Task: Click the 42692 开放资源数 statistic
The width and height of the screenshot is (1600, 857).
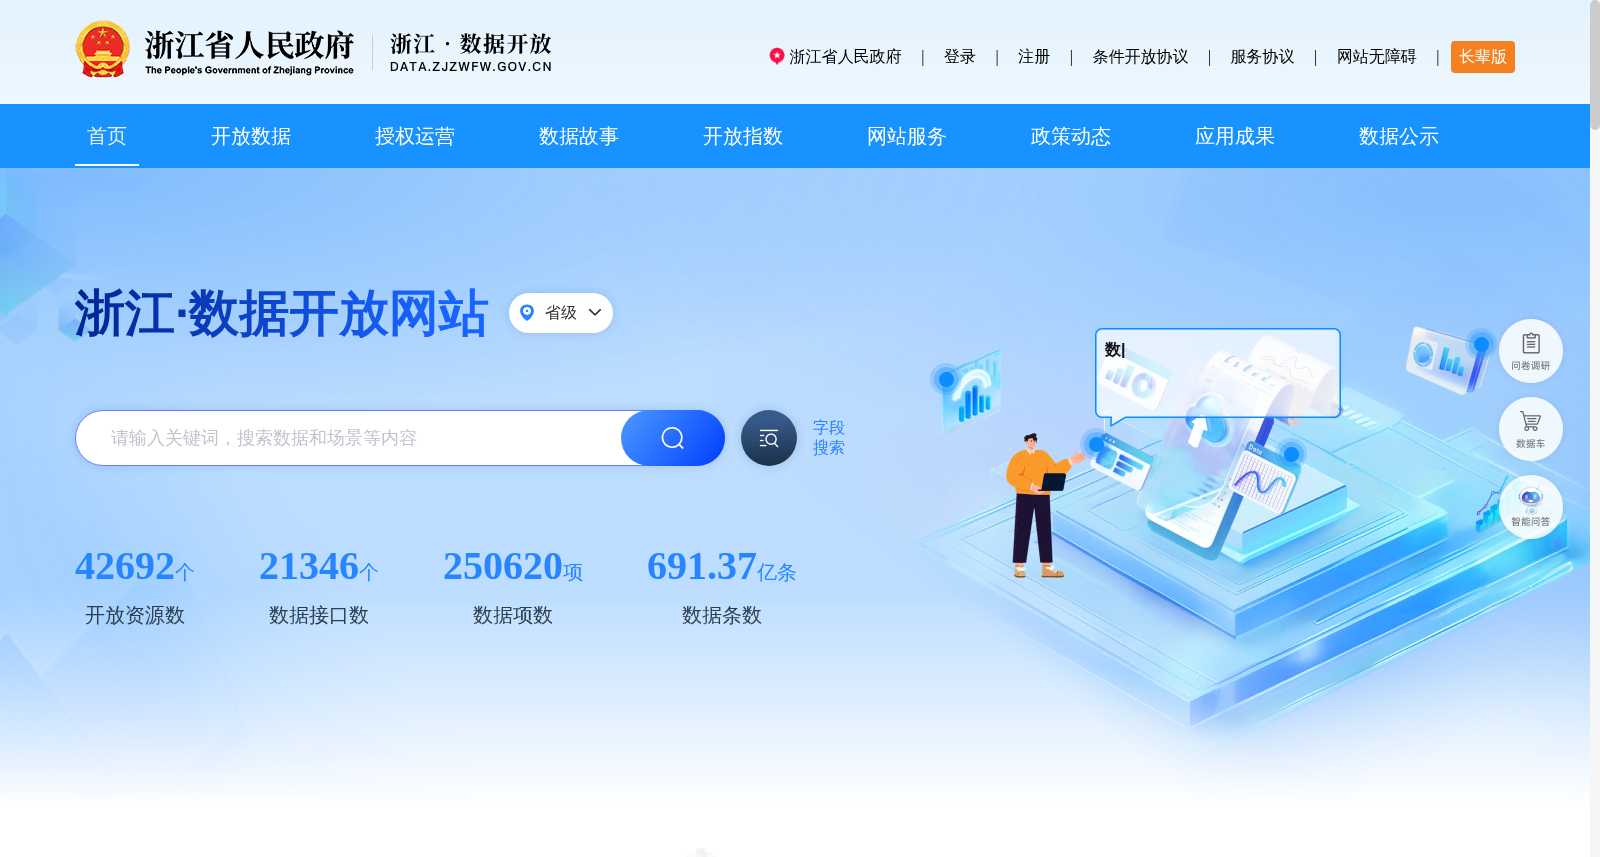Action: [135, 587]
